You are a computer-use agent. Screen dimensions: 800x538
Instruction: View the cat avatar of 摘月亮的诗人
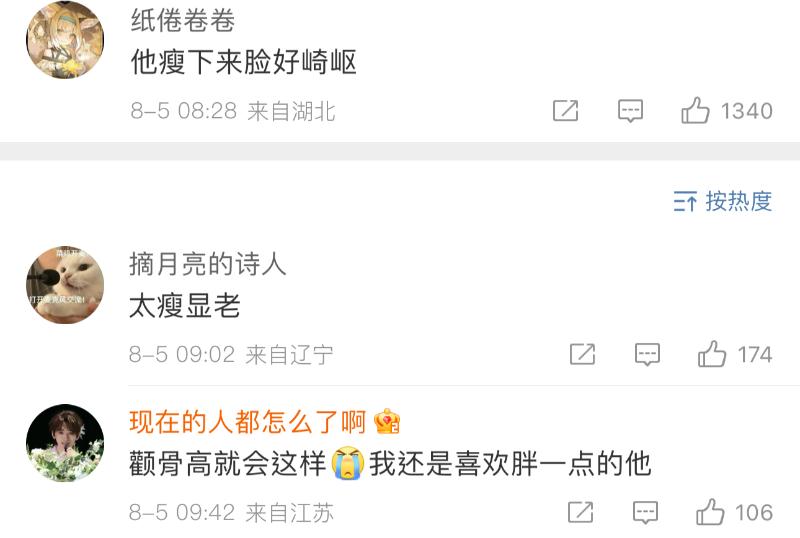coord(65,284)
